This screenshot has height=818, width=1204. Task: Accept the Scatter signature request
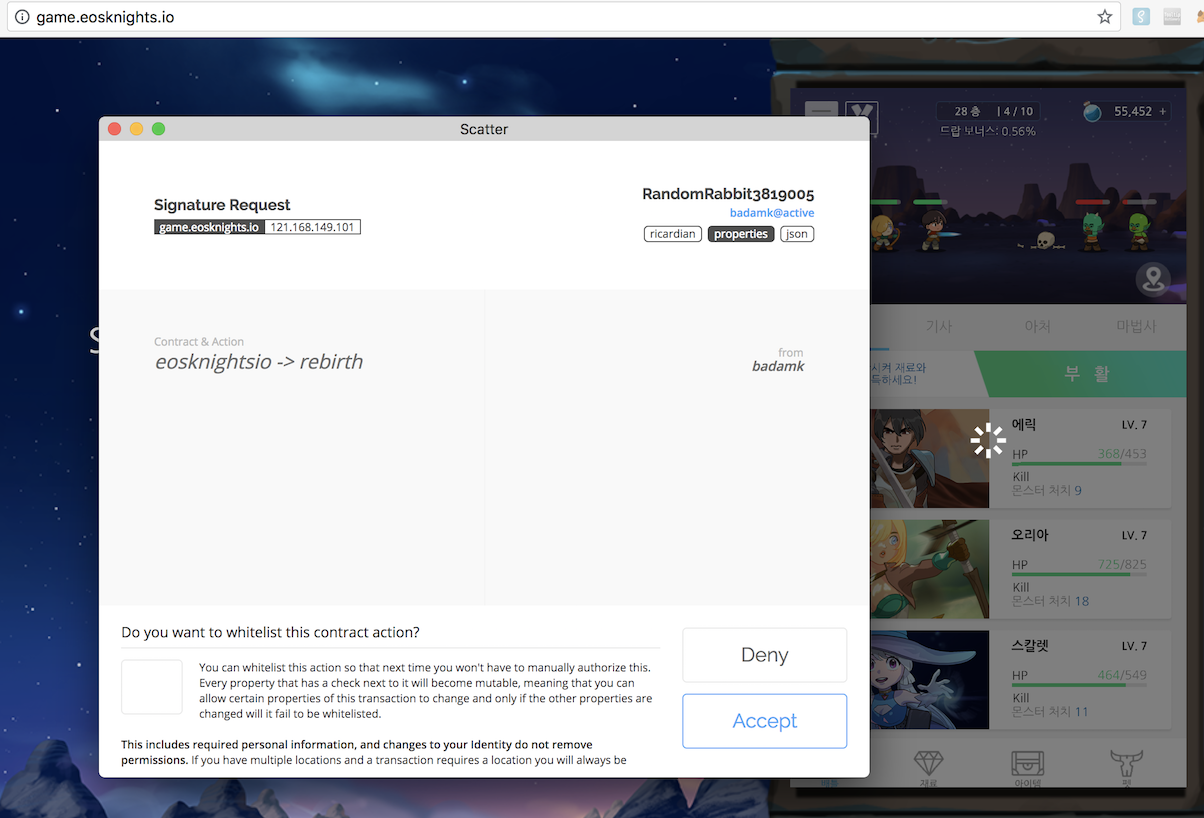pyautogui.click(x=764, y=721)
